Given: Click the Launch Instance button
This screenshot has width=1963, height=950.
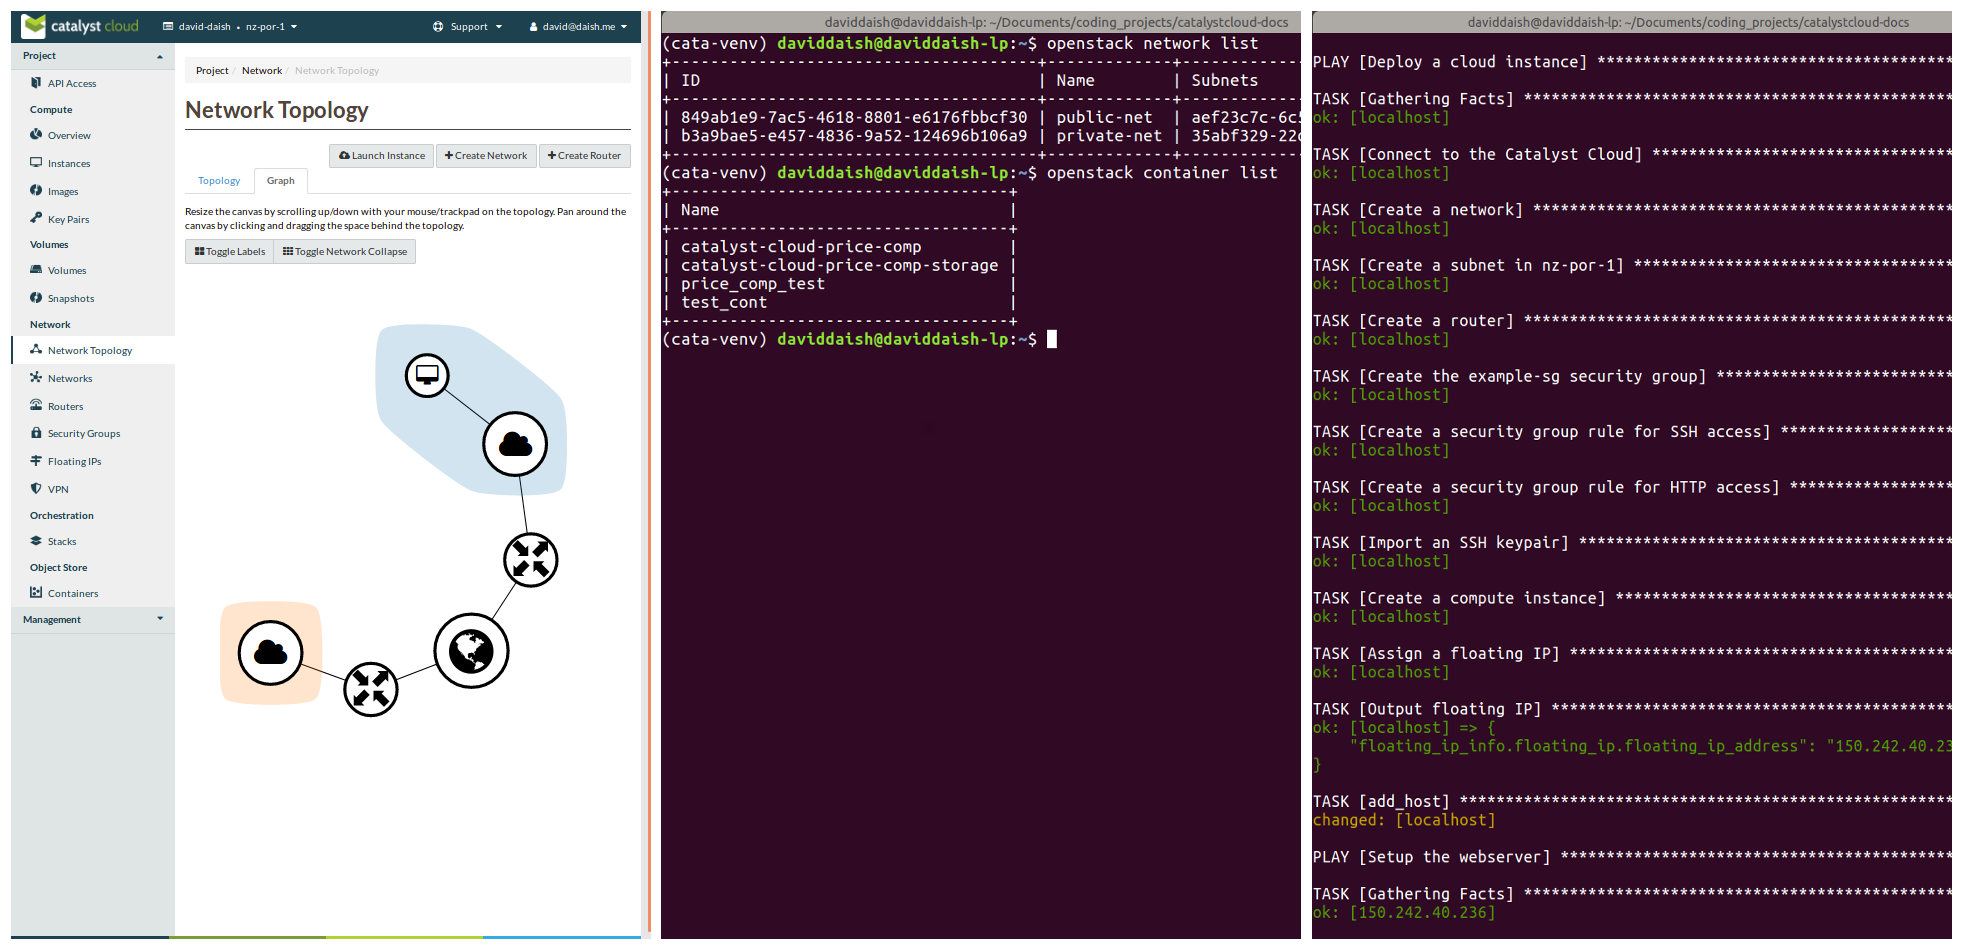Looking at the screenshot, I should point(382,156).
